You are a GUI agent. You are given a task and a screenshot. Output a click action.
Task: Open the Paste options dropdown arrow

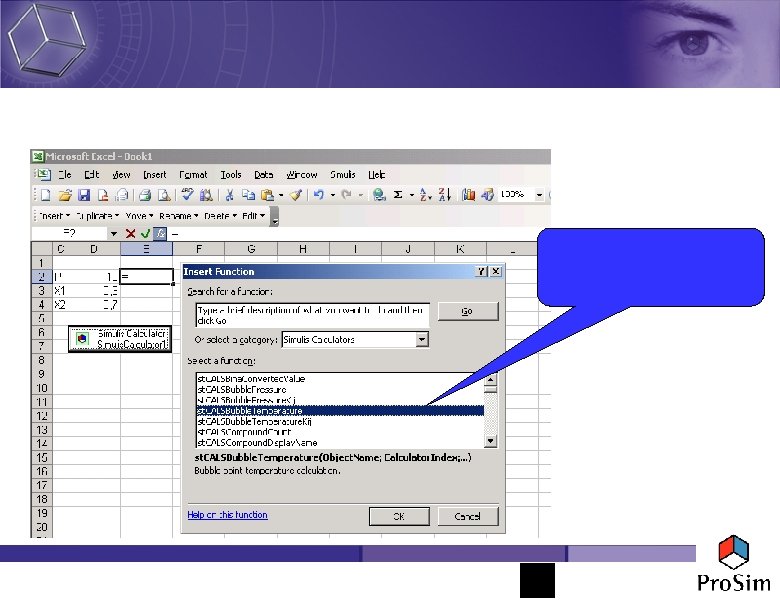pyautogui.click(x=281, y=196)
